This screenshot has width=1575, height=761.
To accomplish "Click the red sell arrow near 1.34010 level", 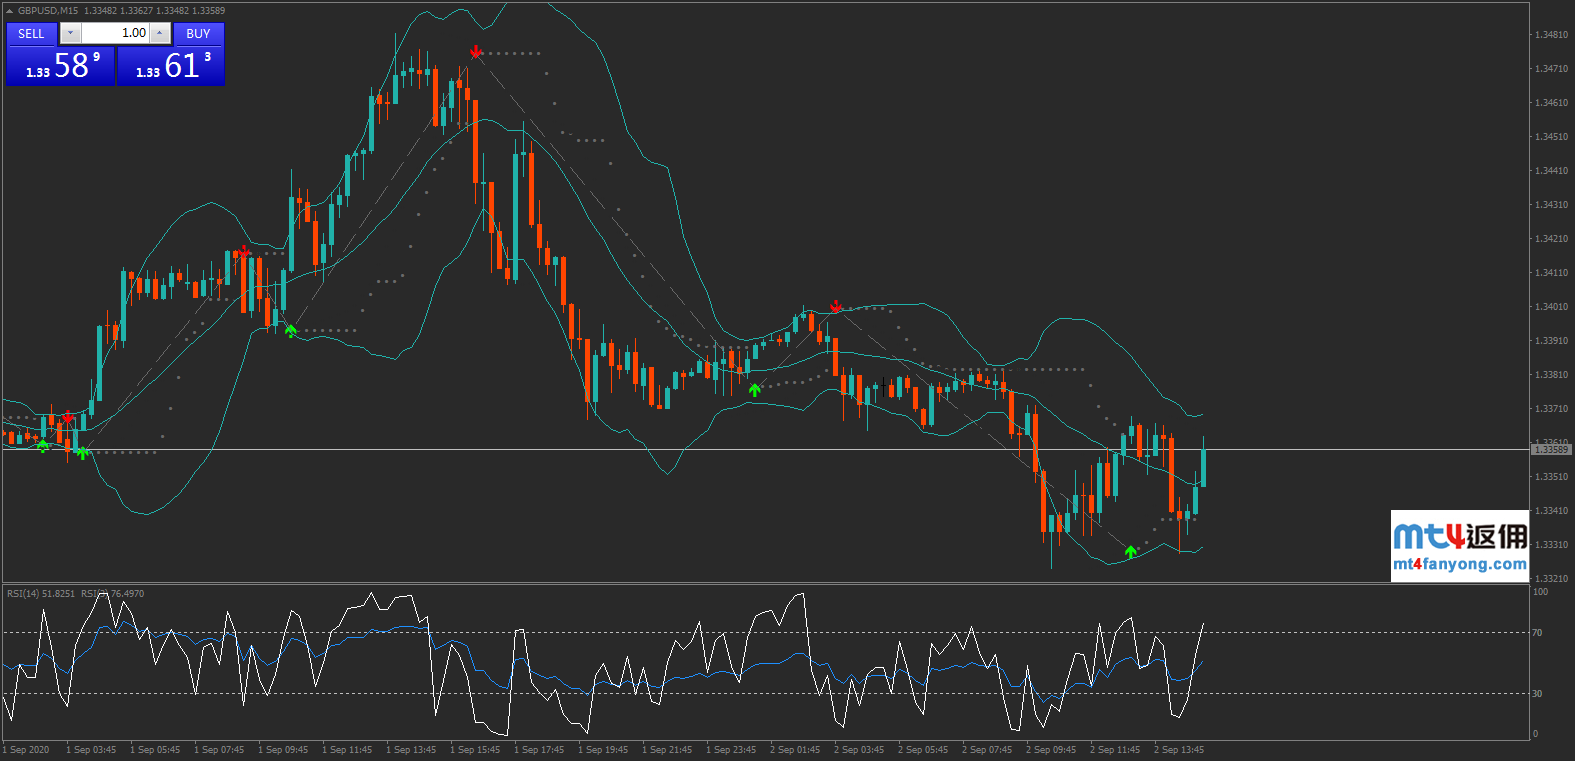I will coord(836,306).
